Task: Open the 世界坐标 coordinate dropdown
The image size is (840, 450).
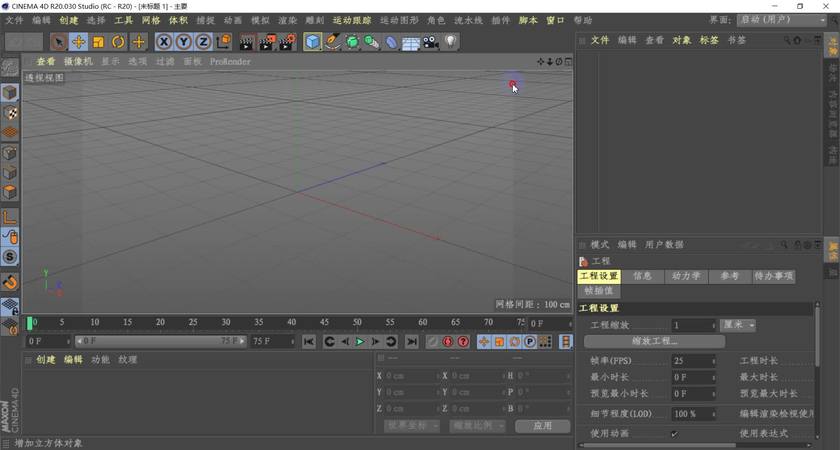Action: point(411,426)
